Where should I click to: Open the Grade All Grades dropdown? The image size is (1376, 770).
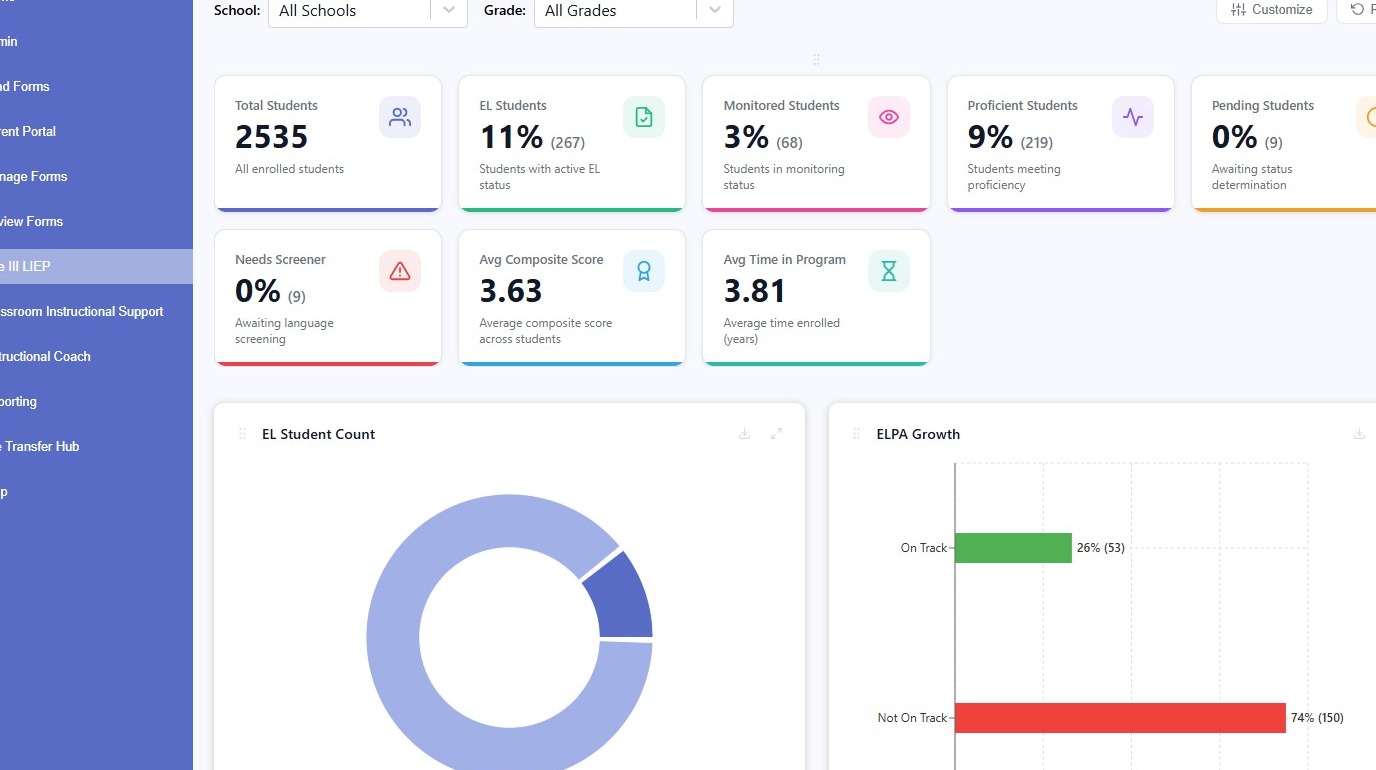pos(634,11)
